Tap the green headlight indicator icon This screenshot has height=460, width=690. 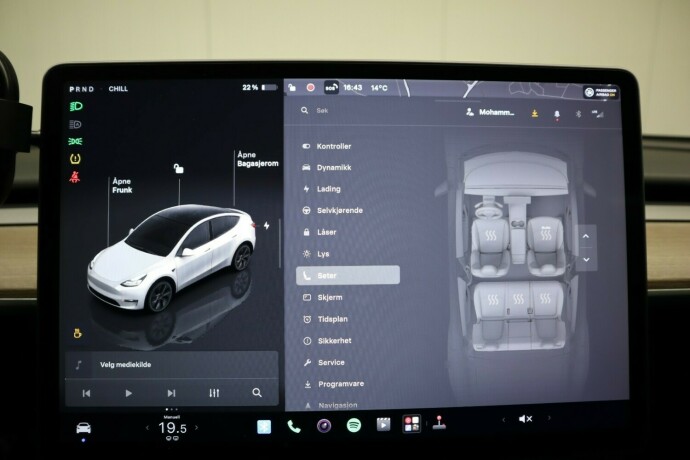[76, 106]
